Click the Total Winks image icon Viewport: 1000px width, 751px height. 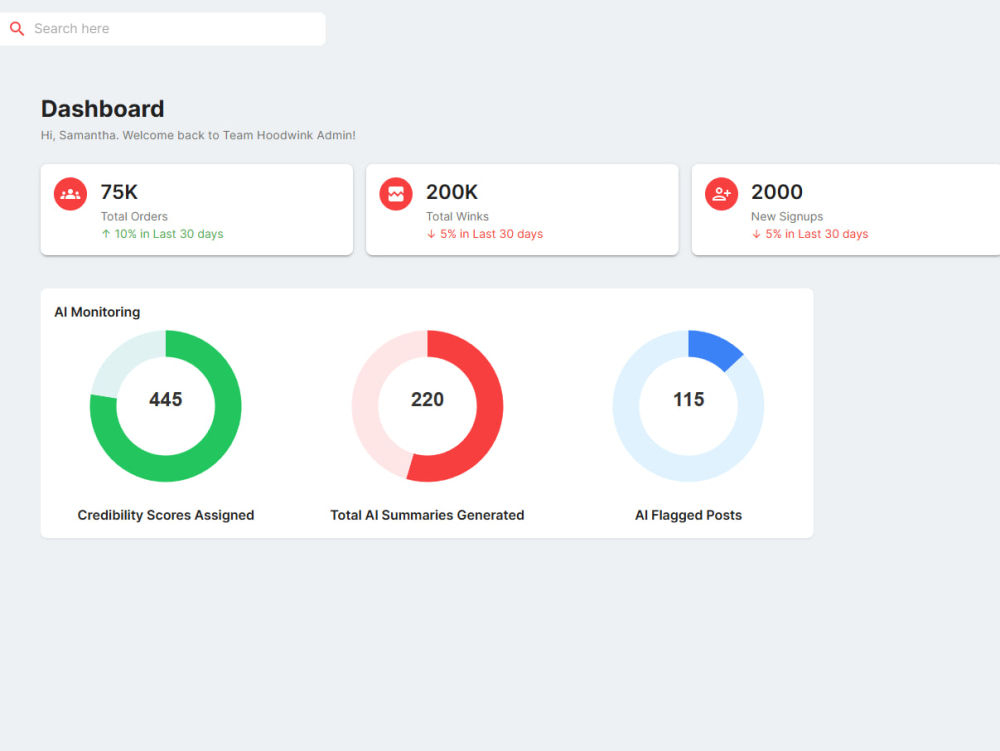tap(396, 194)
